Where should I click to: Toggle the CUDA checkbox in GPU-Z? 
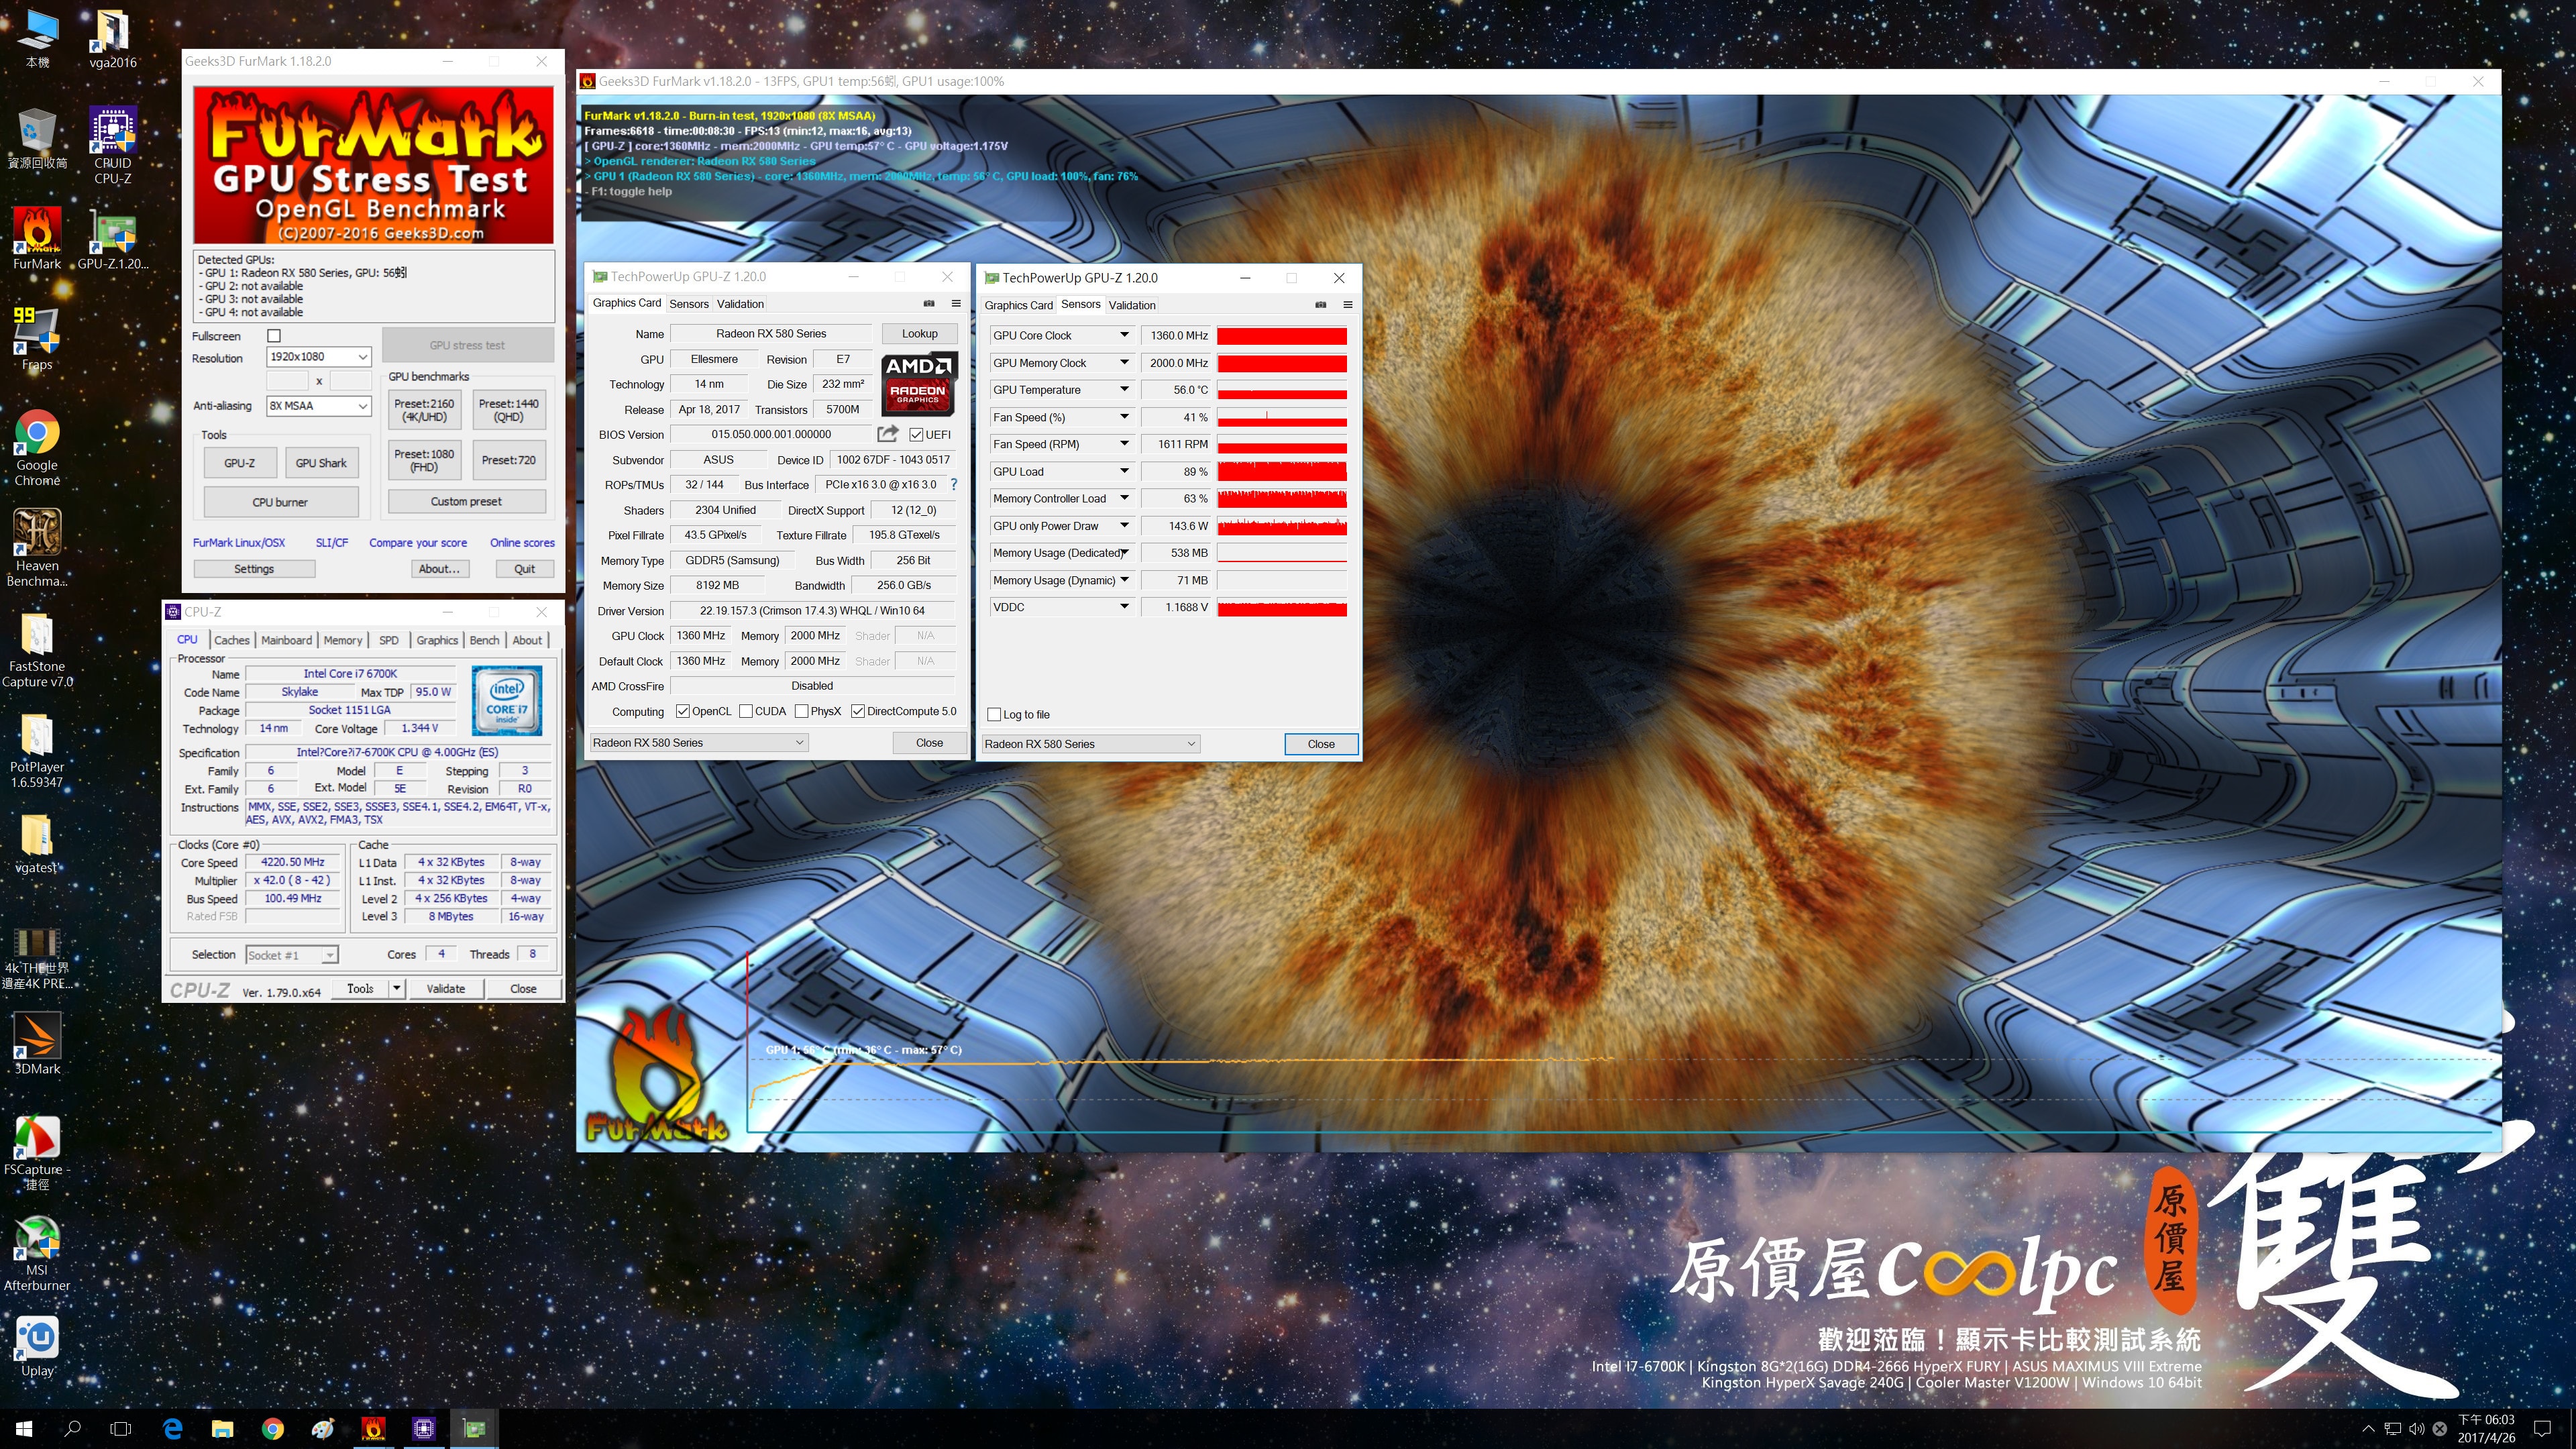click(x=745, y=711)
